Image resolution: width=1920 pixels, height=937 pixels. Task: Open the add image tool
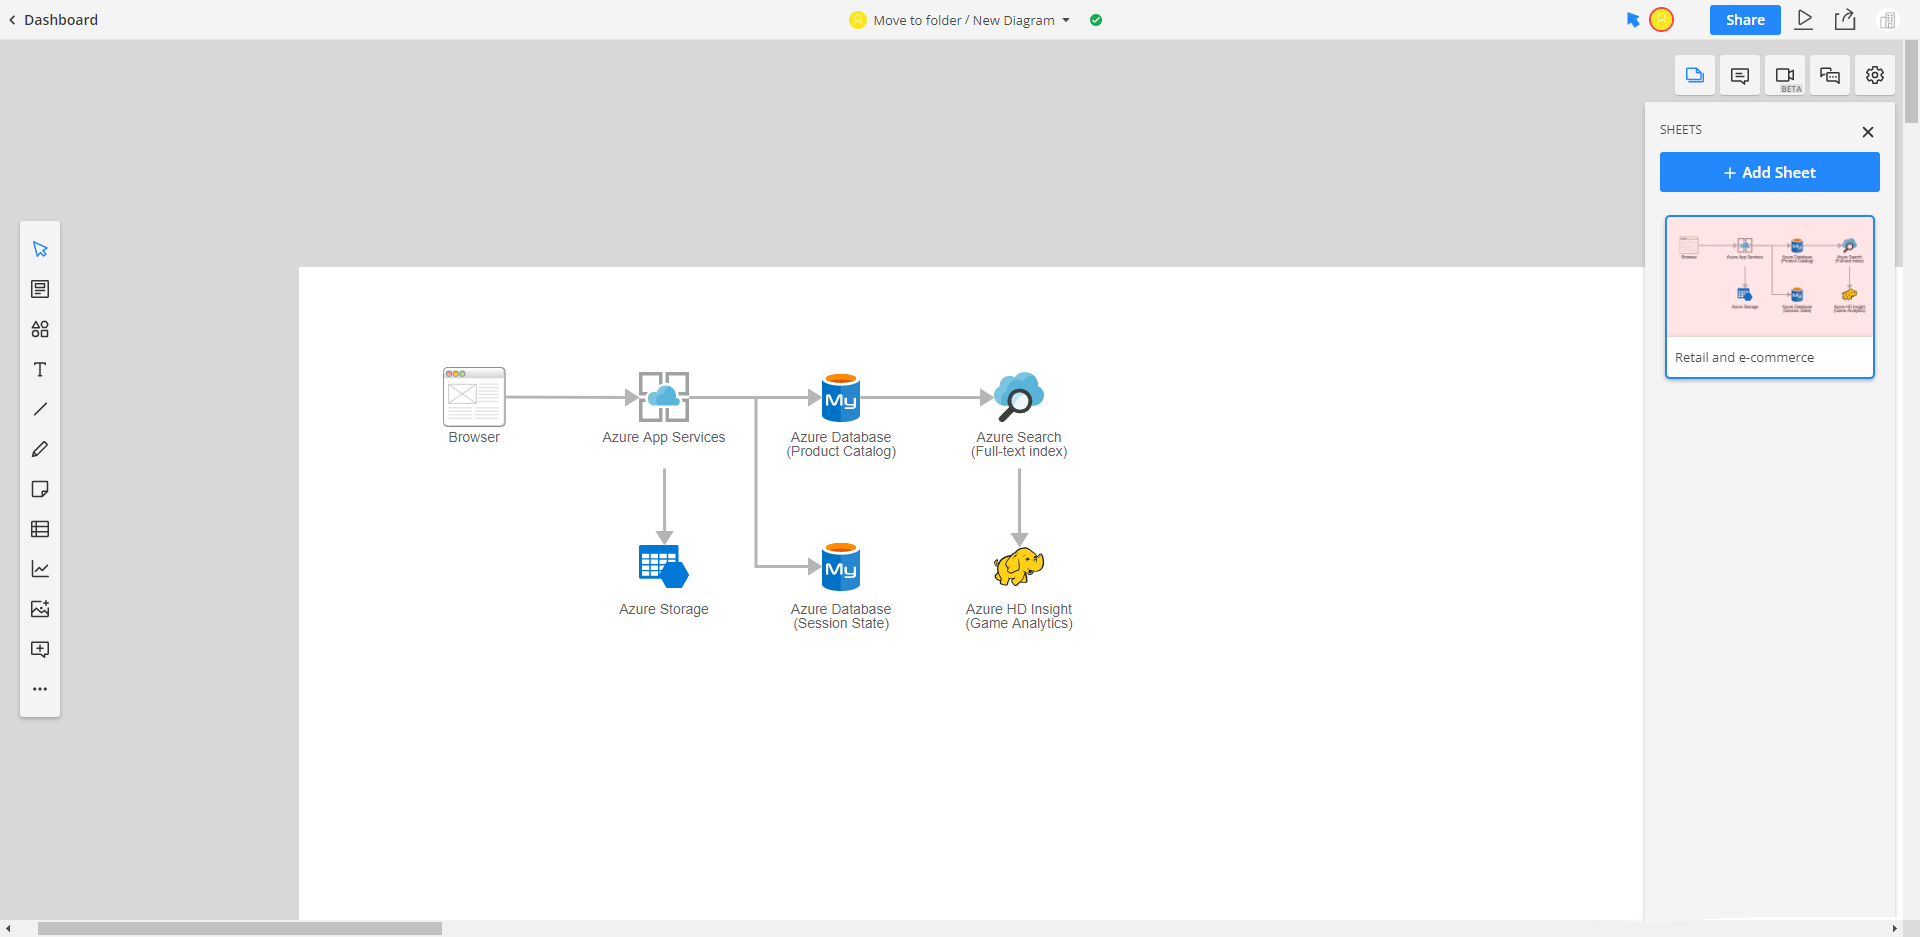[x=40, y=609]
